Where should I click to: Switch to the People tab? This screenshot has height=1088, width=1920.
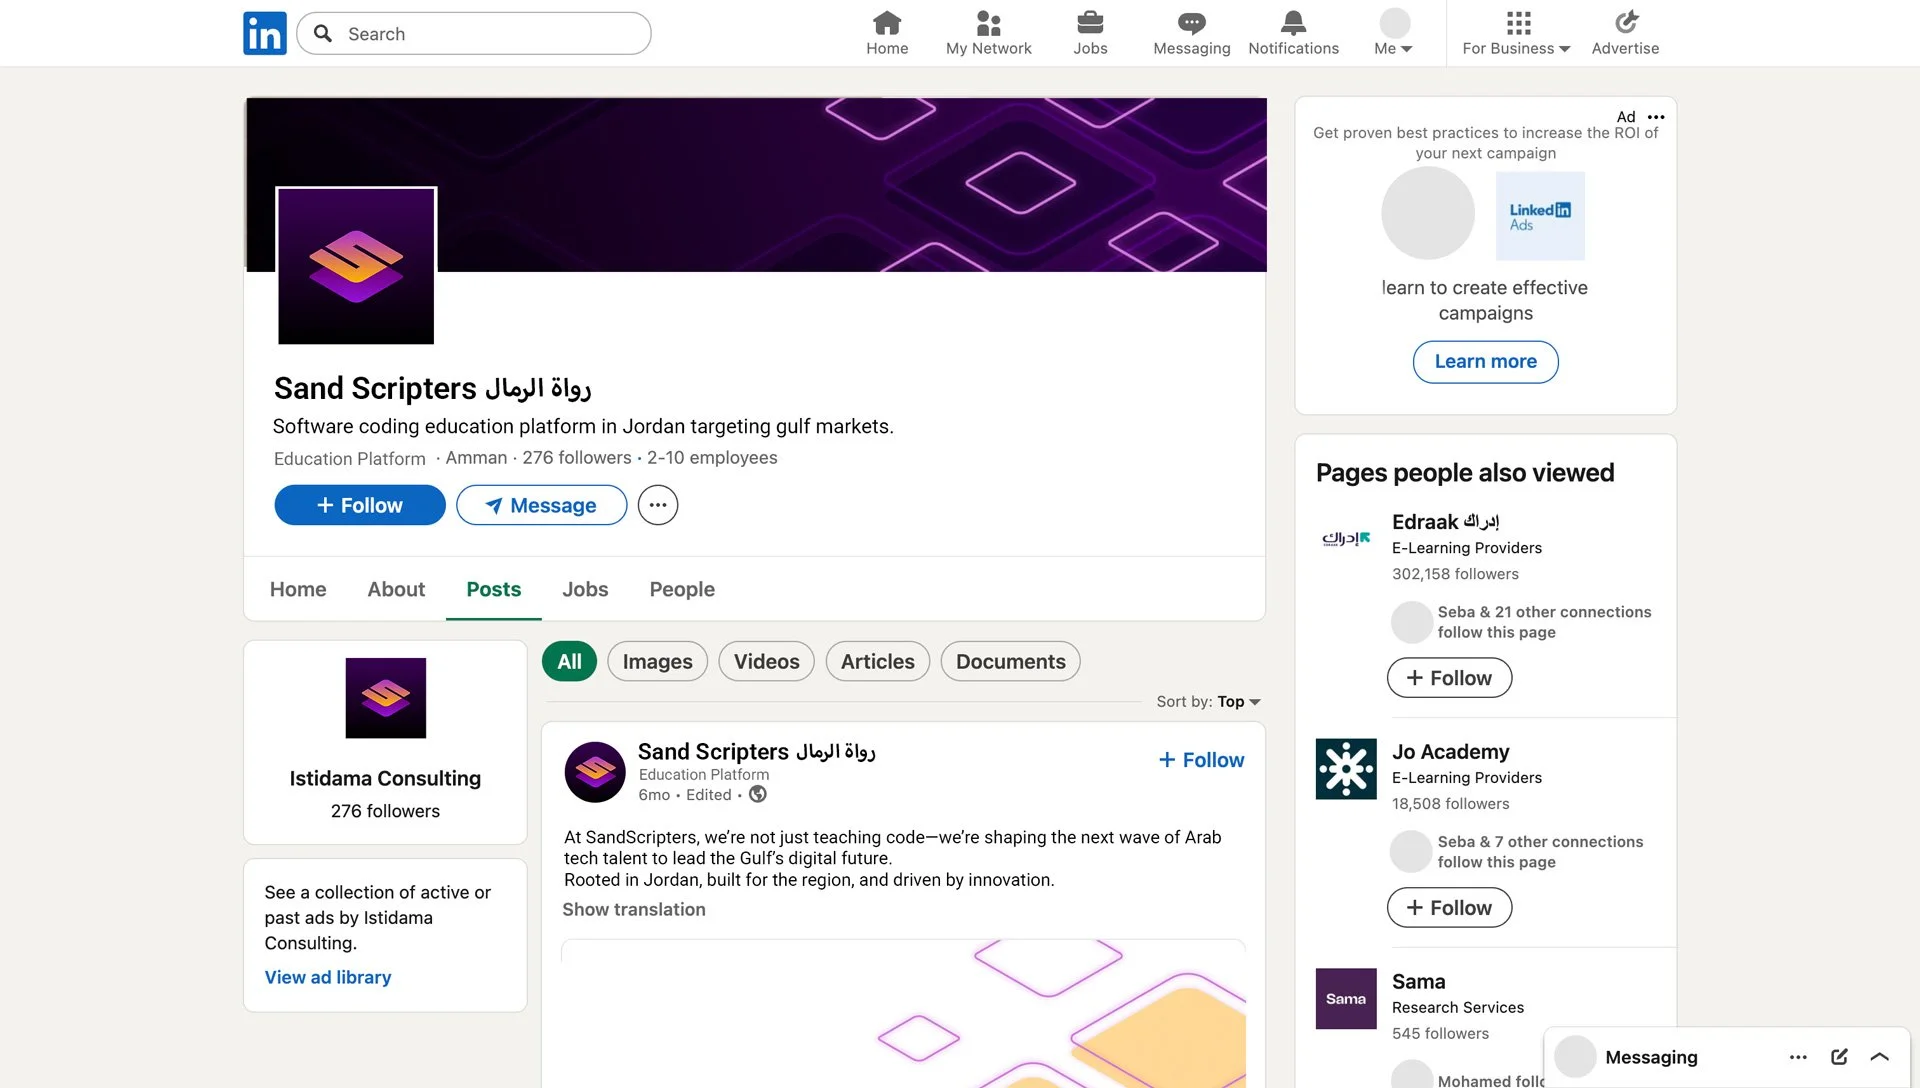pyautogui.click(x=682, y=589)
